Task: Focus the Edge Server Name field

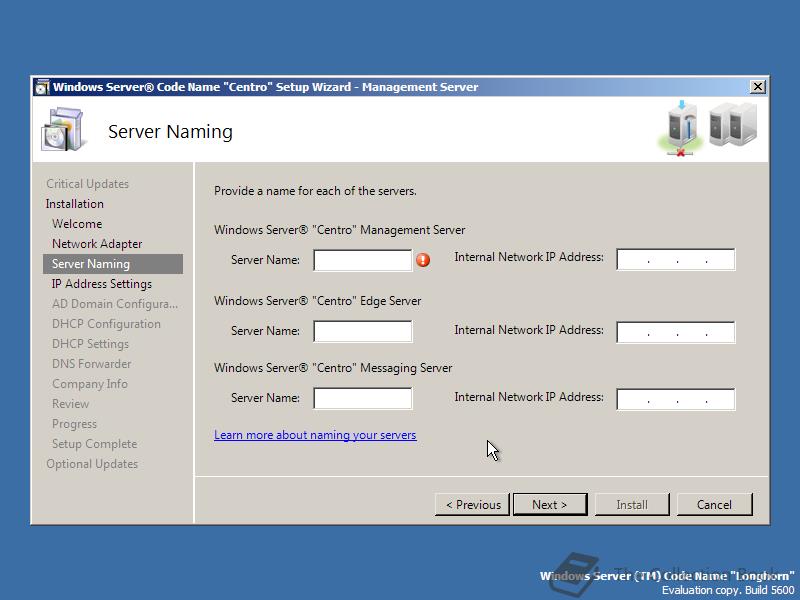Action: [x=363, y=331]
